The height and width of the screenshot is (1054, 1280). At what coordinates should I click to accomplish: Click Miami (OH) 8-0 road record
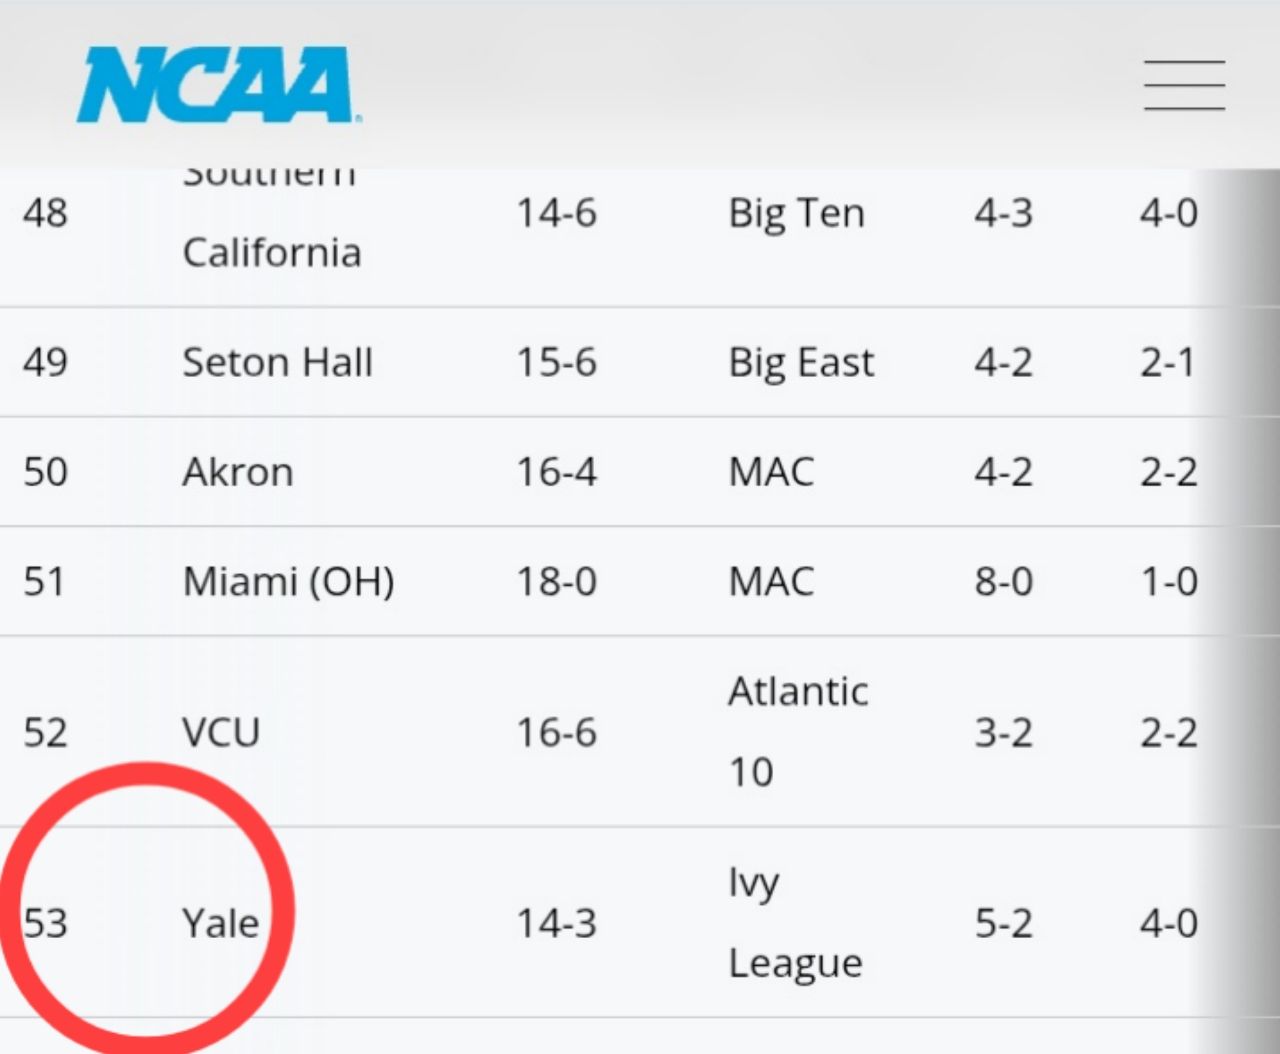[1003, 581]
